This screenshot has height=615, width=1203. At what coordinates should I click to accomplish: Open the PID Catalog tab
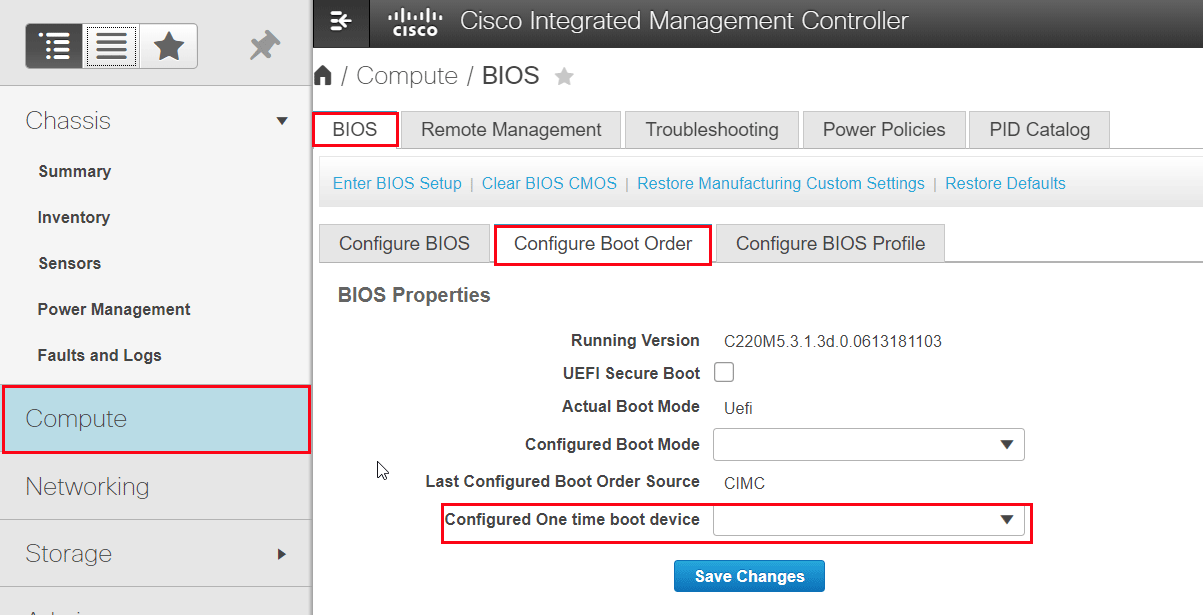click(x=1040, y=130)
